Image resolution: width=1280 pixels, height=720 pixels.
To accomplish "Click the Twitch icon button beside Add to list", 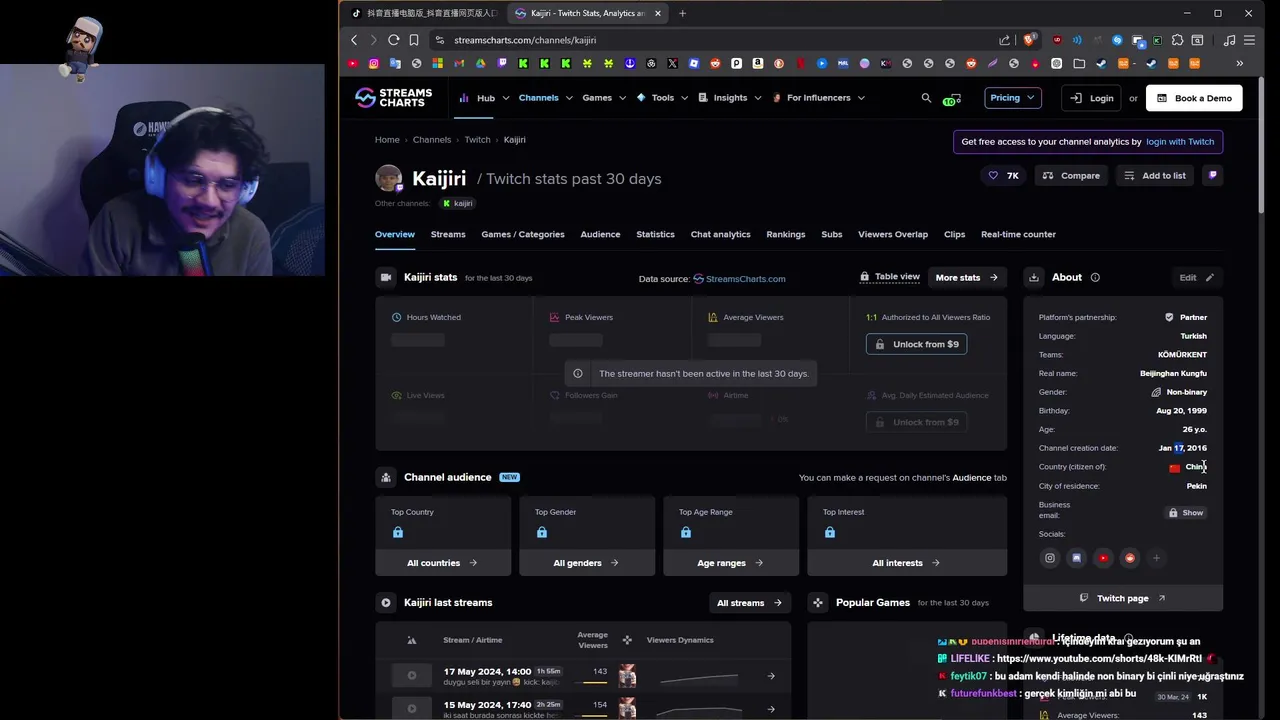I will (x=1213, y=175).
